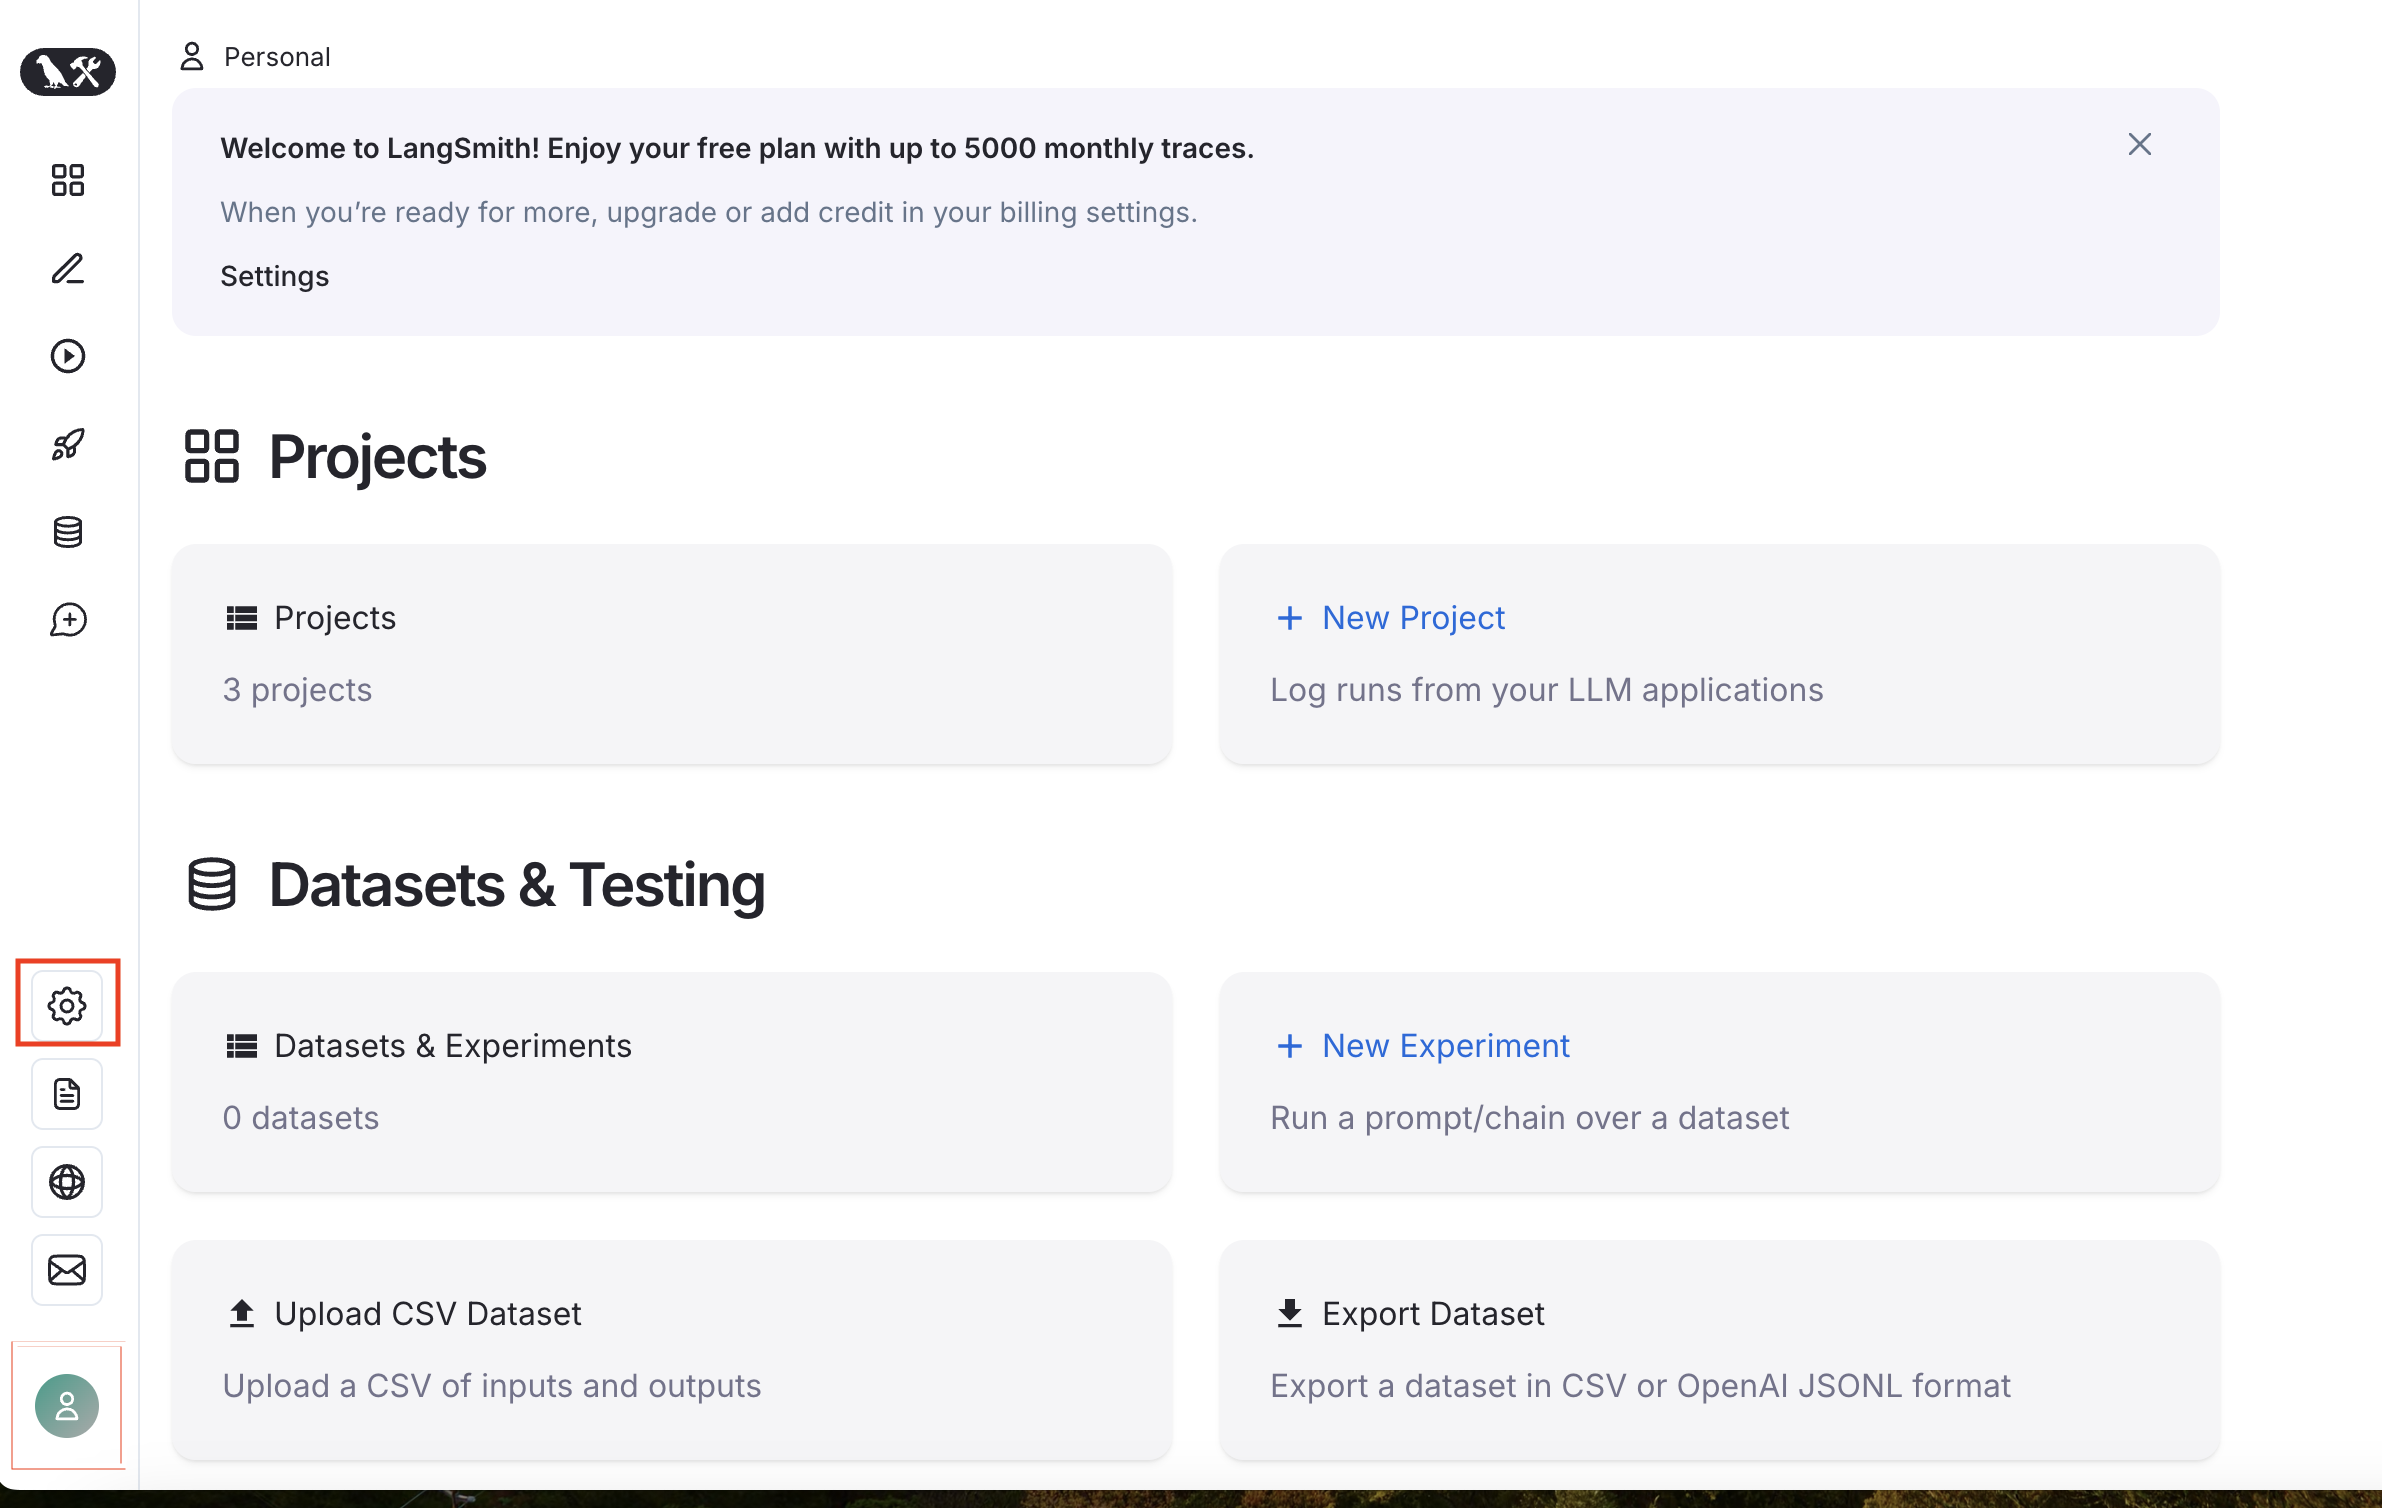
Task: Click the Settings link in welcome banner
Action: tap(274, 276)
